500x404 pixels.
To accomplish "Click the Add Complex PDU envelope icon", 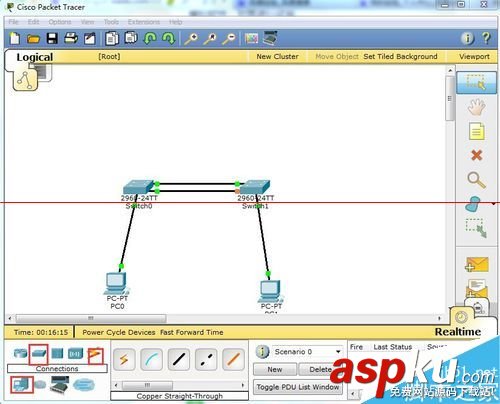I will (x=477, y=288).
